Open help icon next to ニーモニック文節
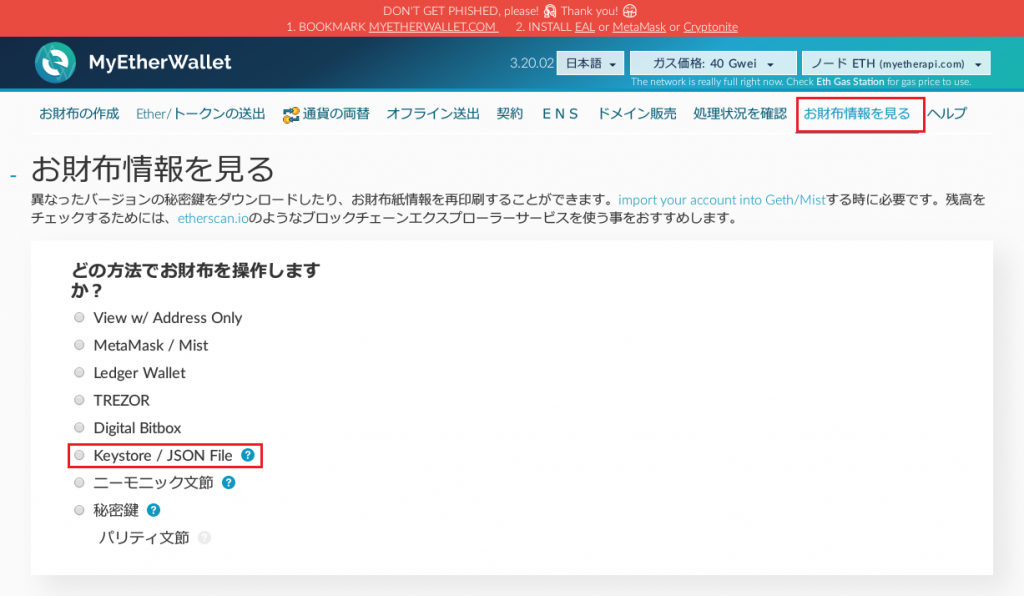 pyautogui.click(x=229, y=482)
